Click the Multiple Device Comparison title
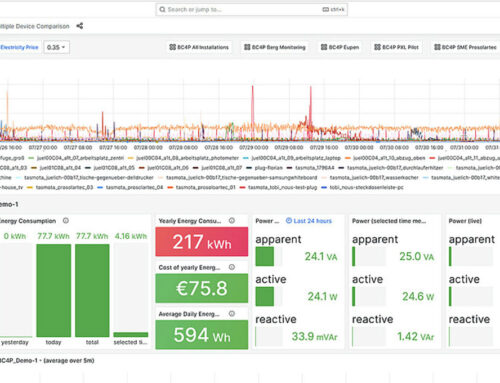This screenshot has height=383, width=500. tap(35, 26)
